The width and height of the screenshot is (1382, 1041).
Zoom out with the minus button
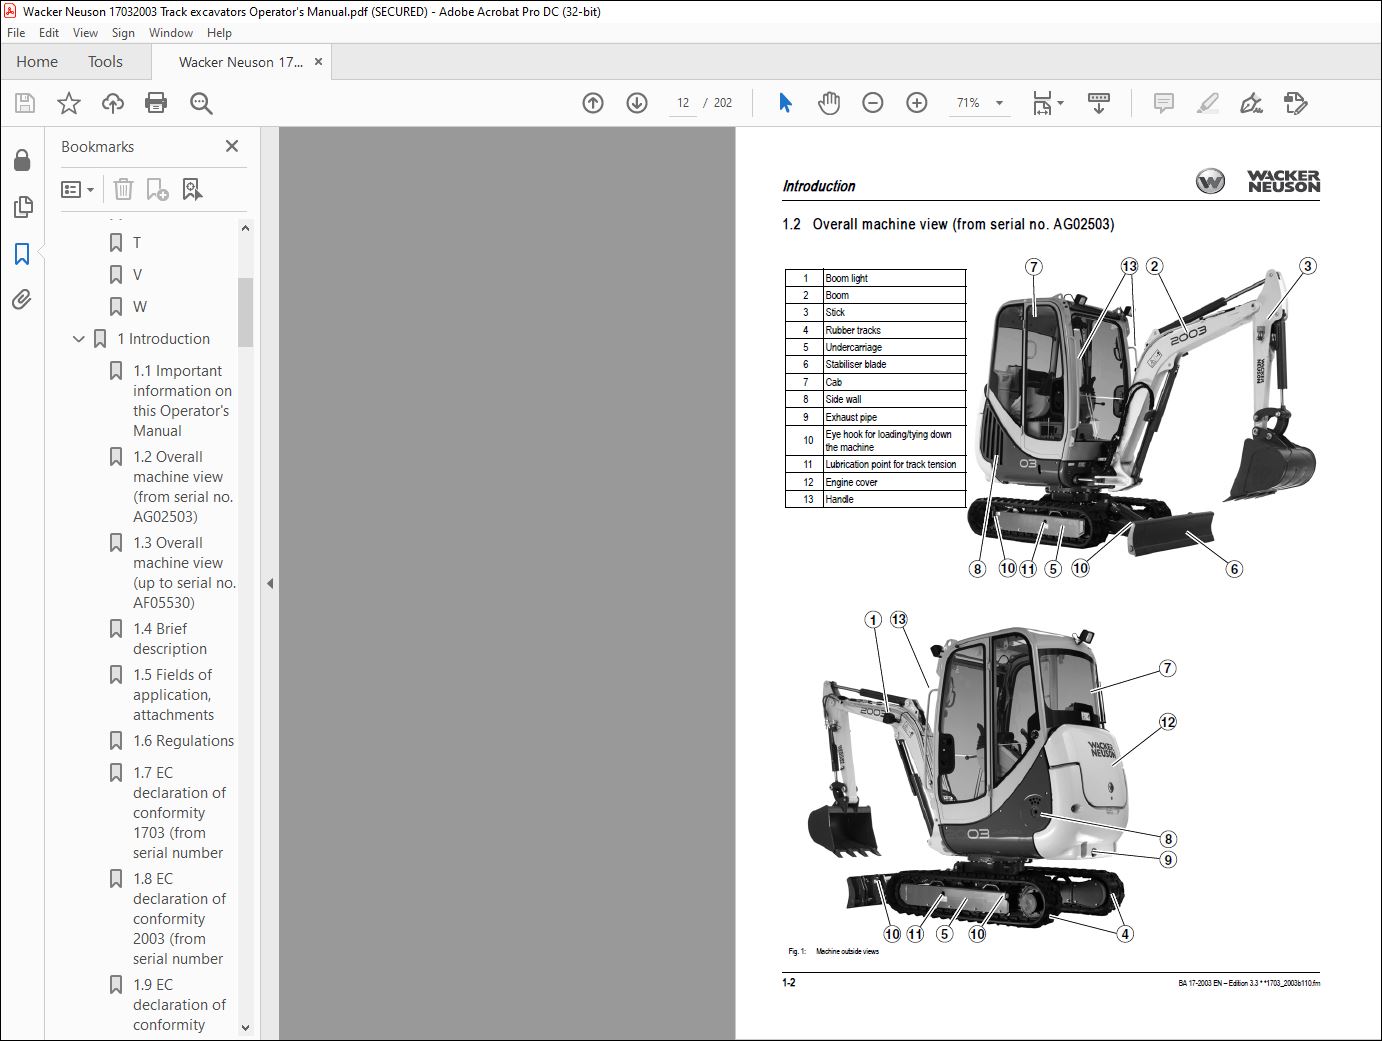point(873,103)
